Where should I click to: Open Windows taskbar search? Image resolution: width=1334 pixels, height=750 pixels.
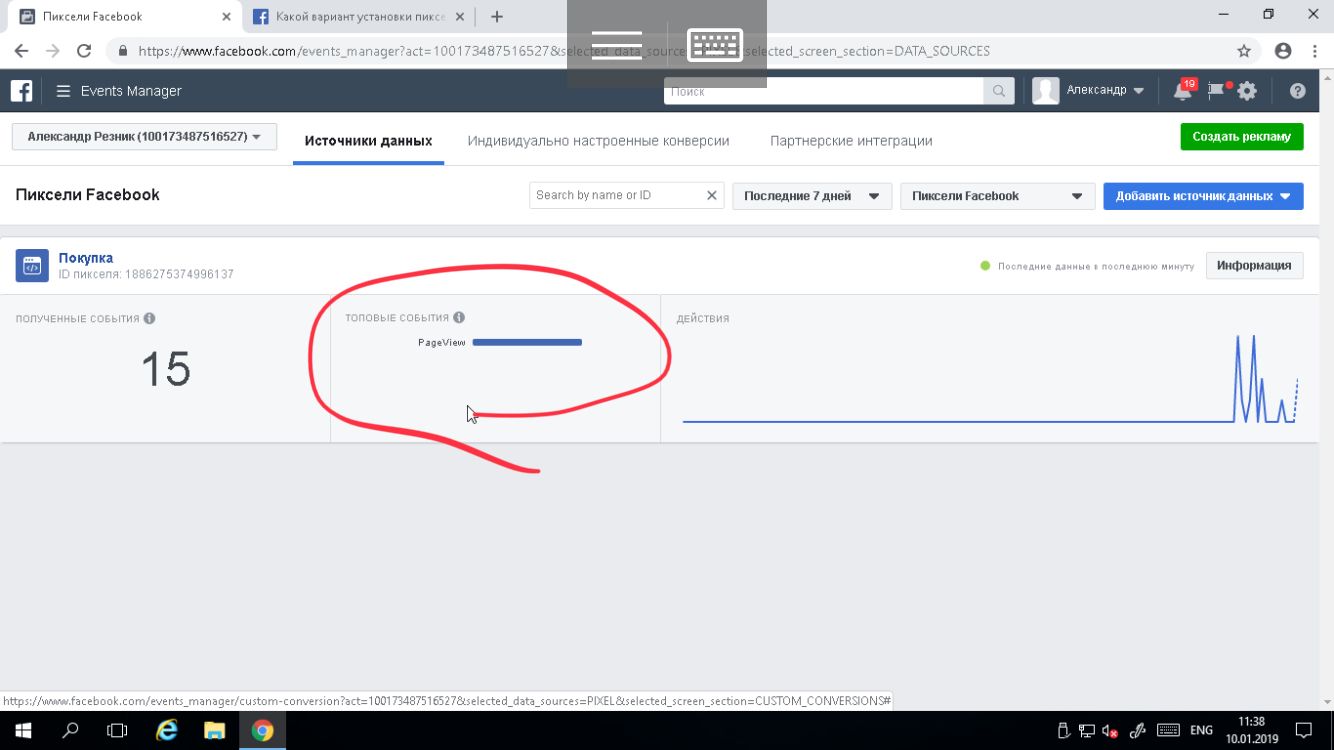70,731
